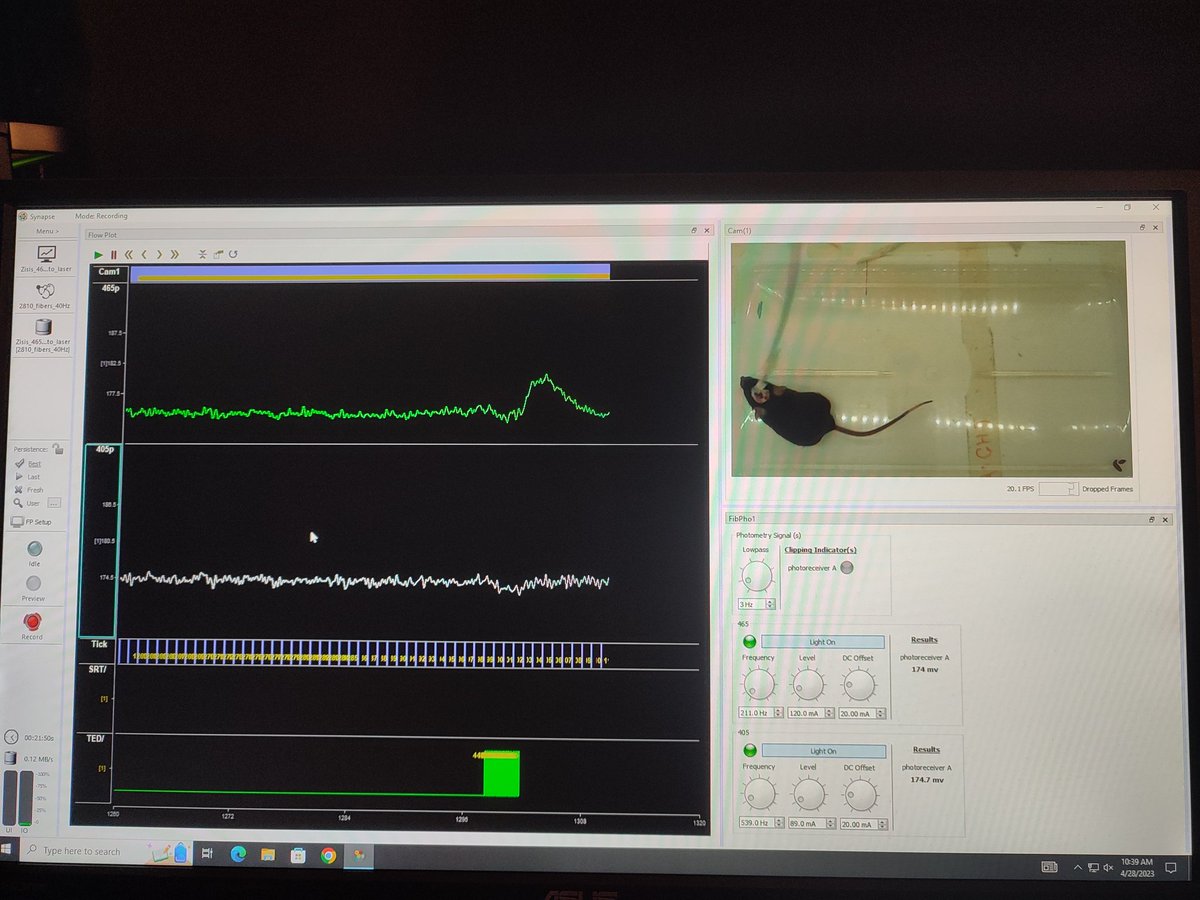Viewport: 1200px width, 900px height.
Task: Click the 405 20.00 mA DC offset spinner
Action: [881, 824]
